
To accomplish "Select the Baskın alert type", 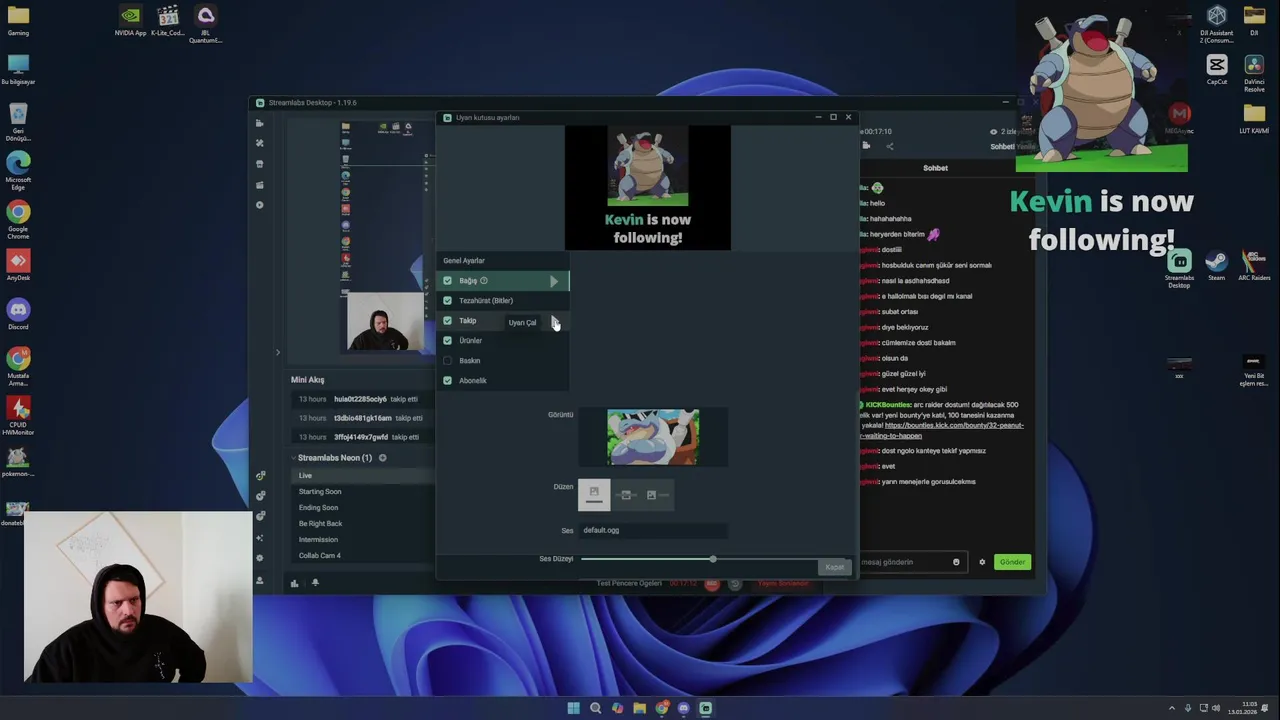I will click(470, 361).
